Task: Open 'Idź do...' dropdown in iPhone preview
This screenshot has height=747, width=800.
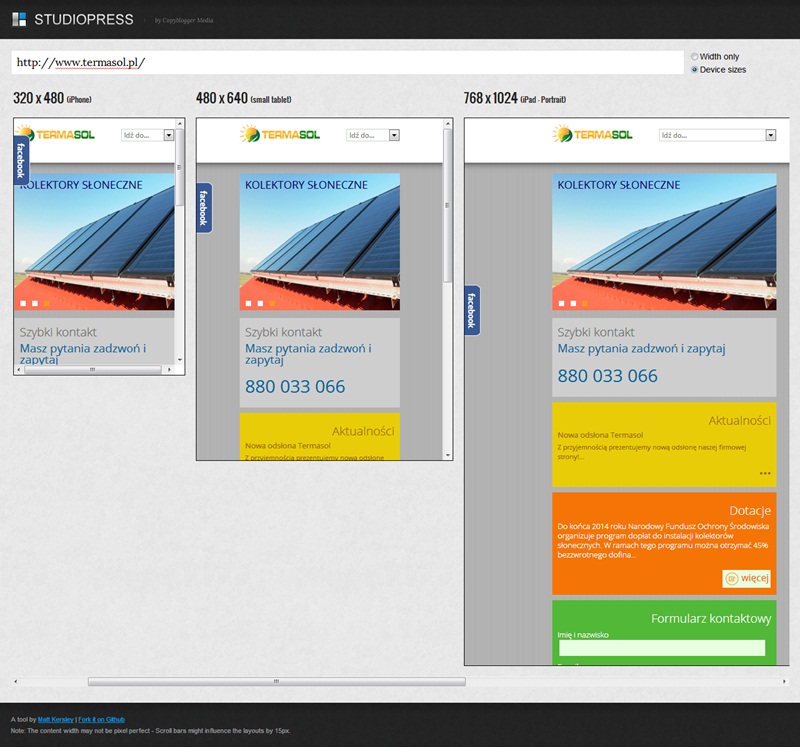Action: [x=148, y=135]
